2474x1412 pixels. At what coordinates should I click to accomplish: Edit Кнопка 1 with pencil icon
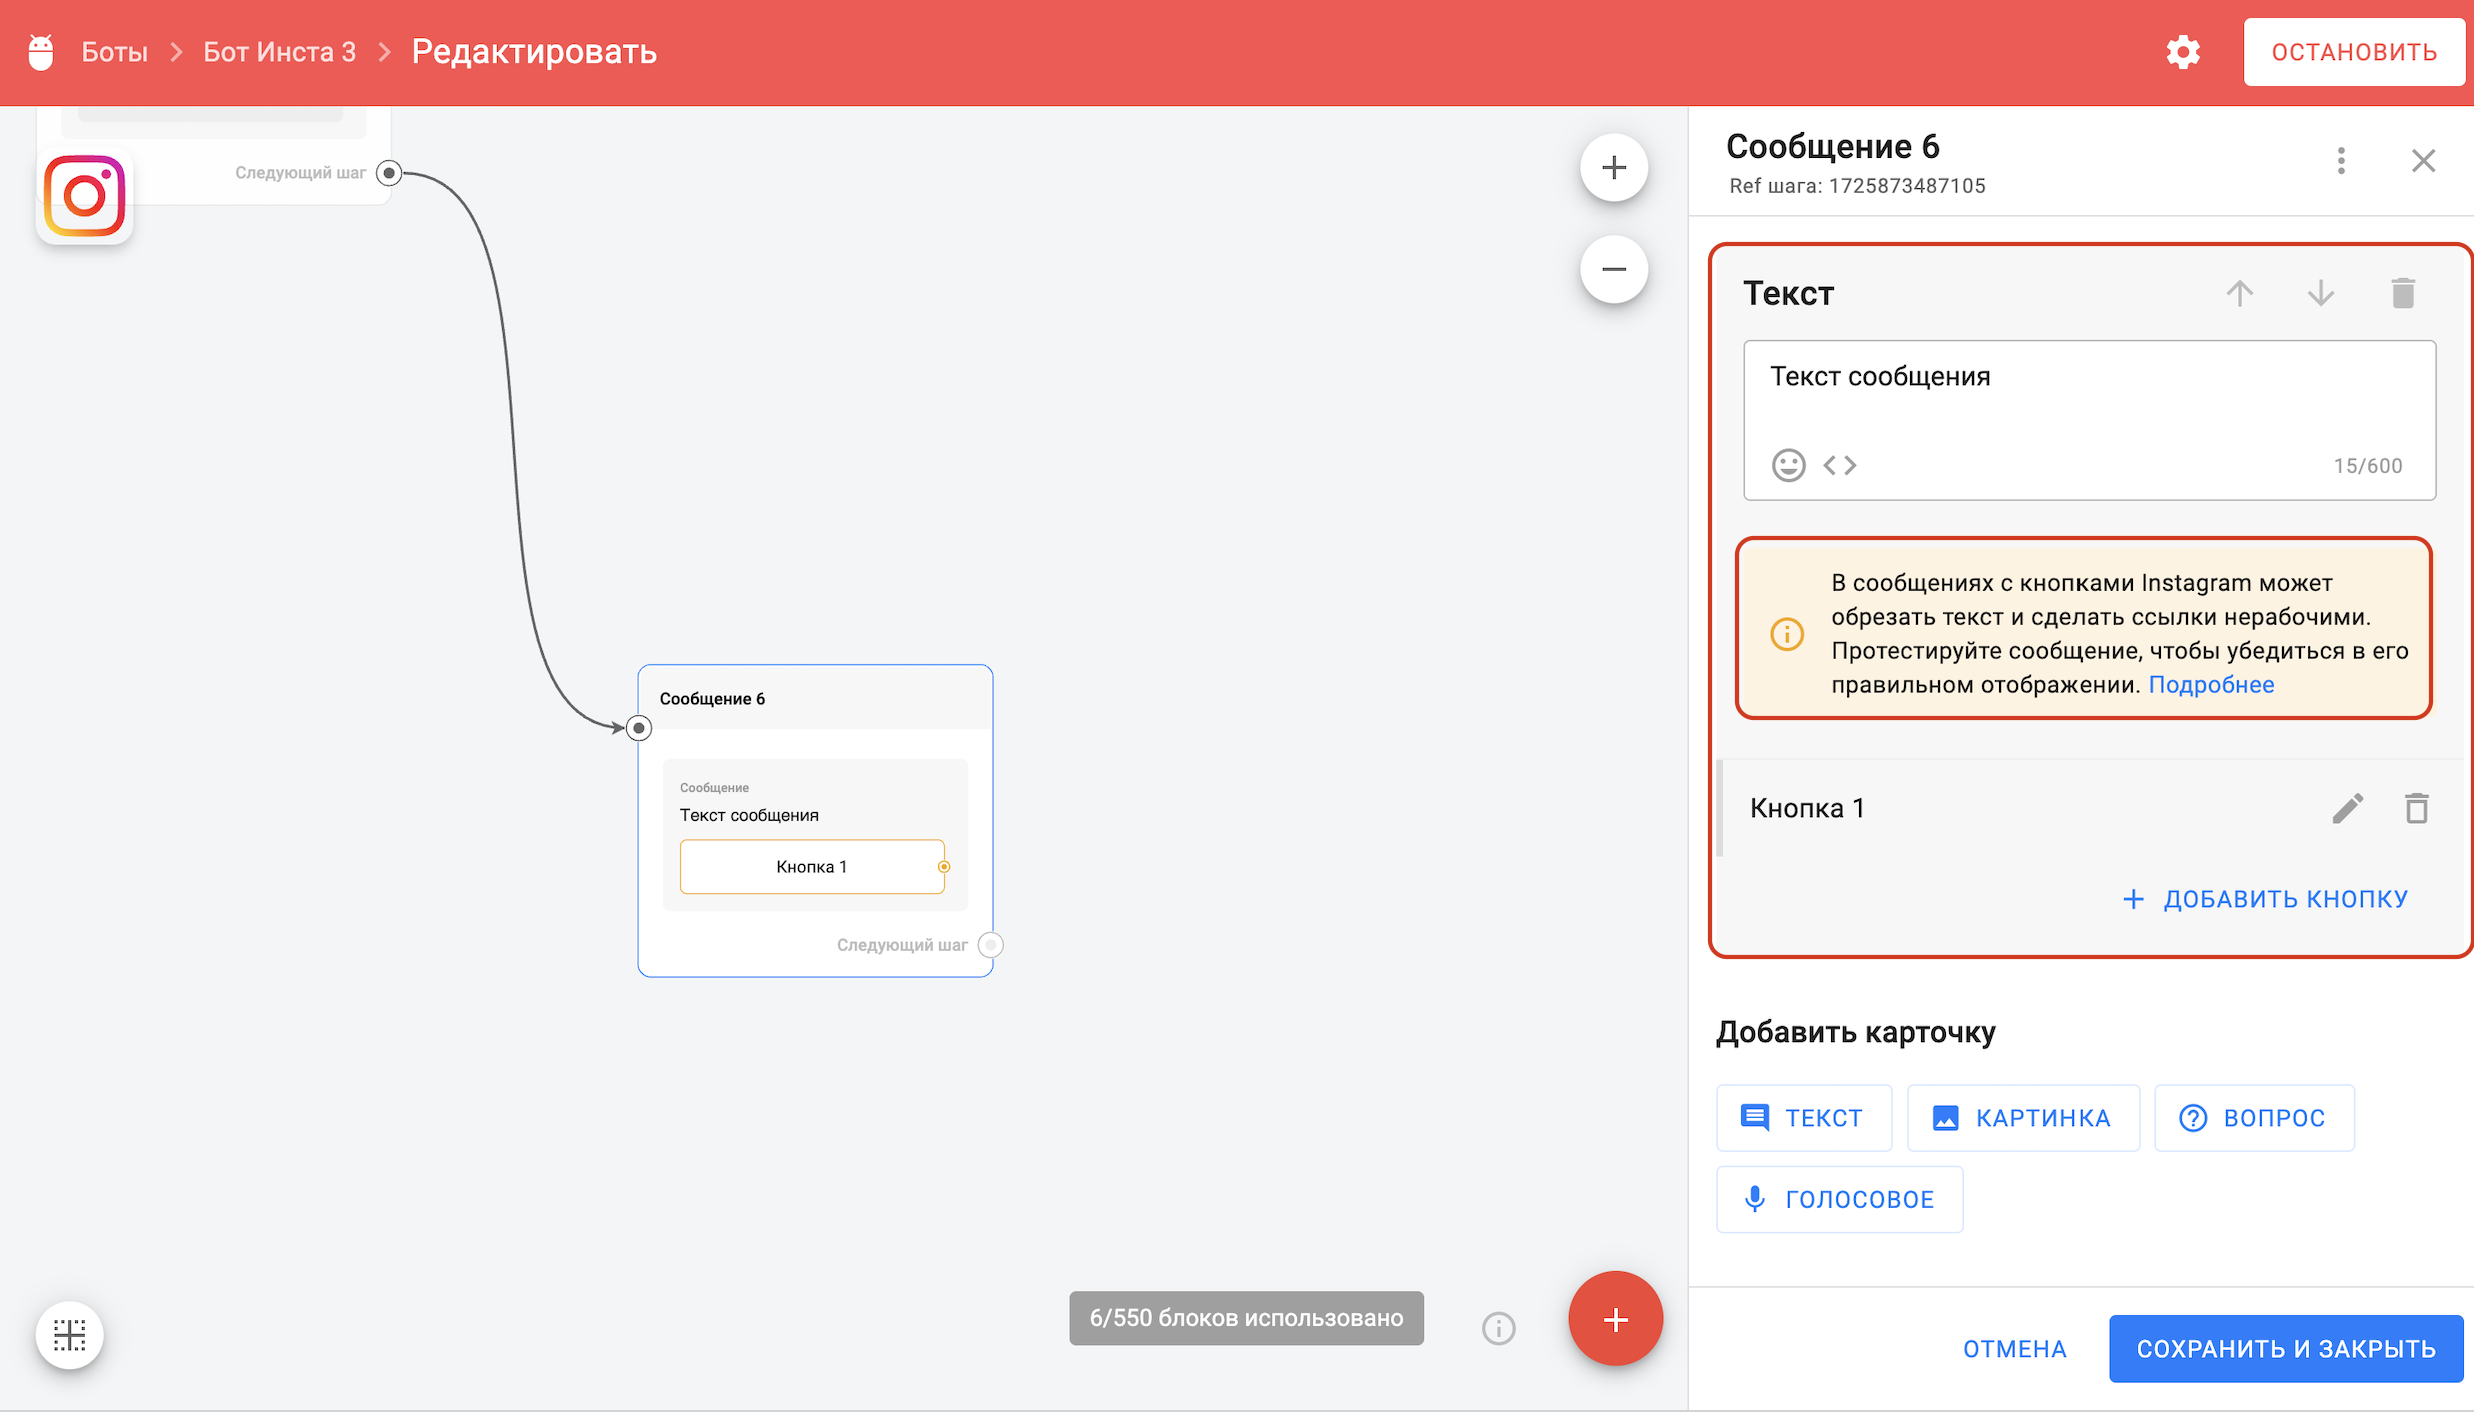pos(2347,808)
